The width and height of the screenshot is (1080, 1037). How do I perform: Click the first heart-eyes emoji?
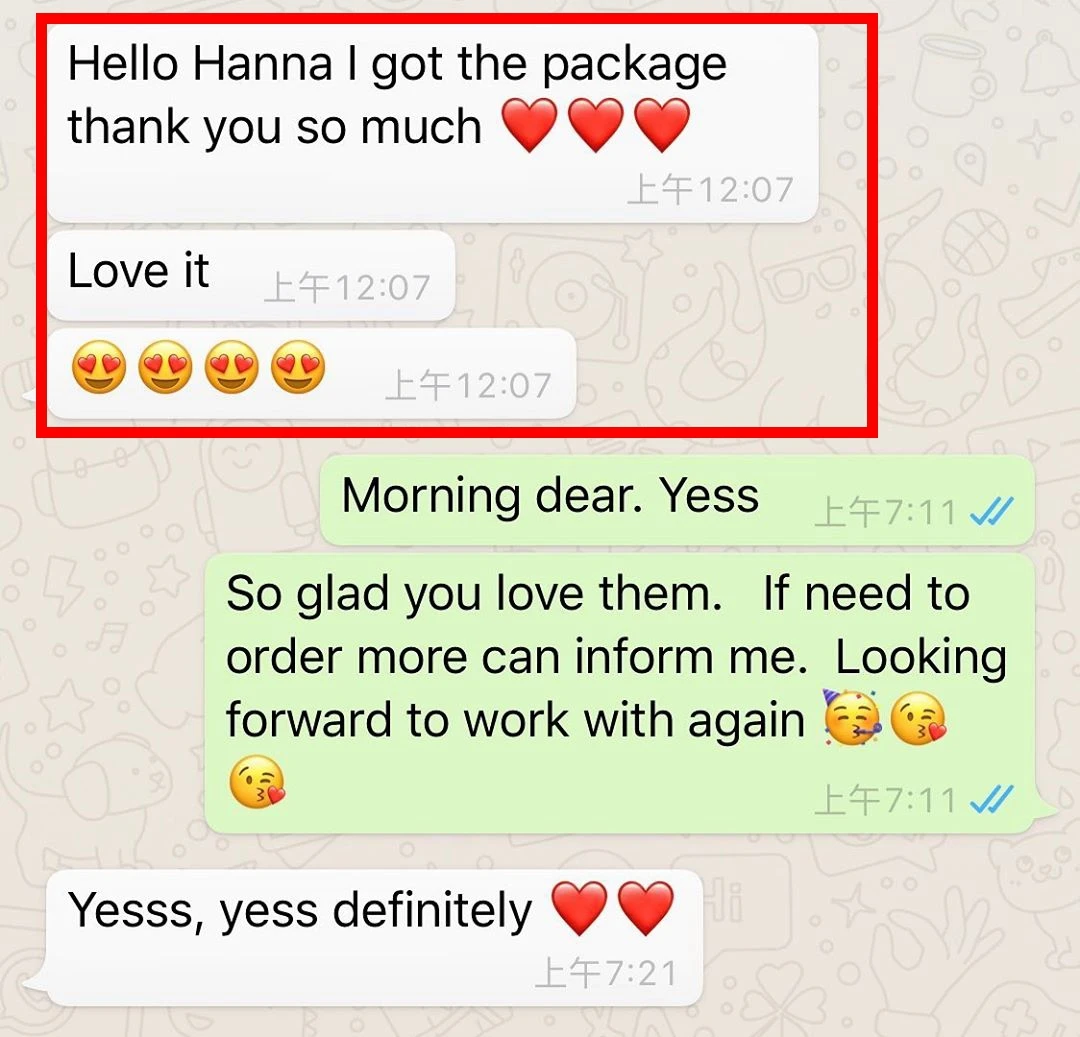(x=99, y=366)
